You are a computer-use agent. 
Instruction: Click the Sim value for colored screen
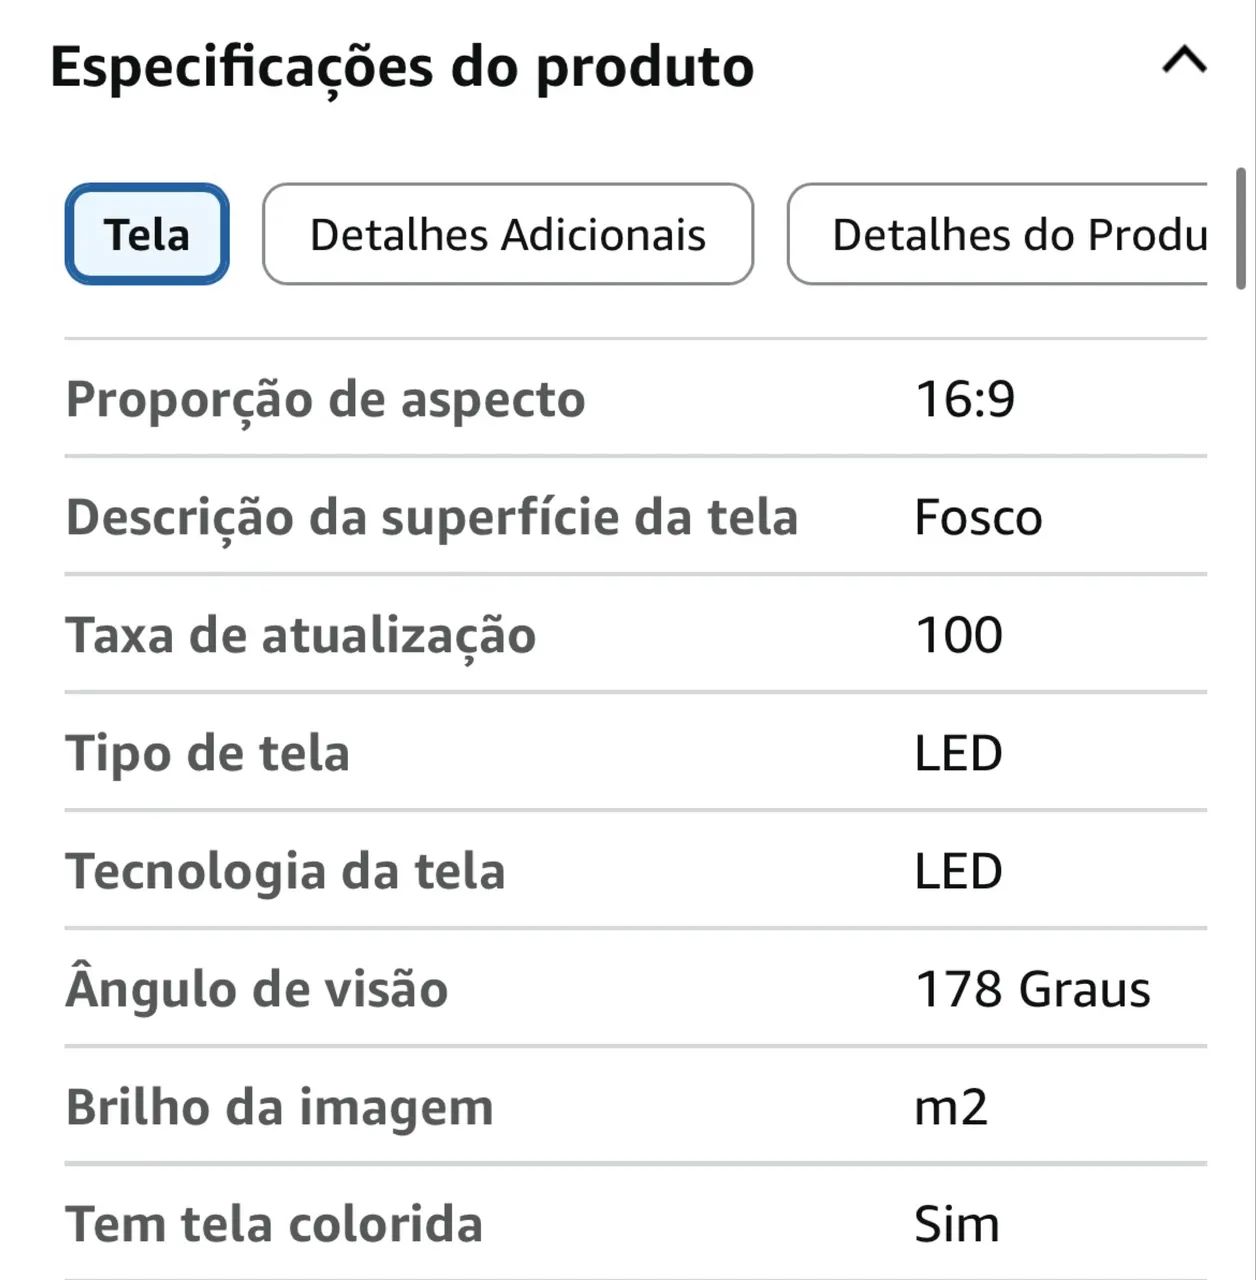coord(956,1224)
